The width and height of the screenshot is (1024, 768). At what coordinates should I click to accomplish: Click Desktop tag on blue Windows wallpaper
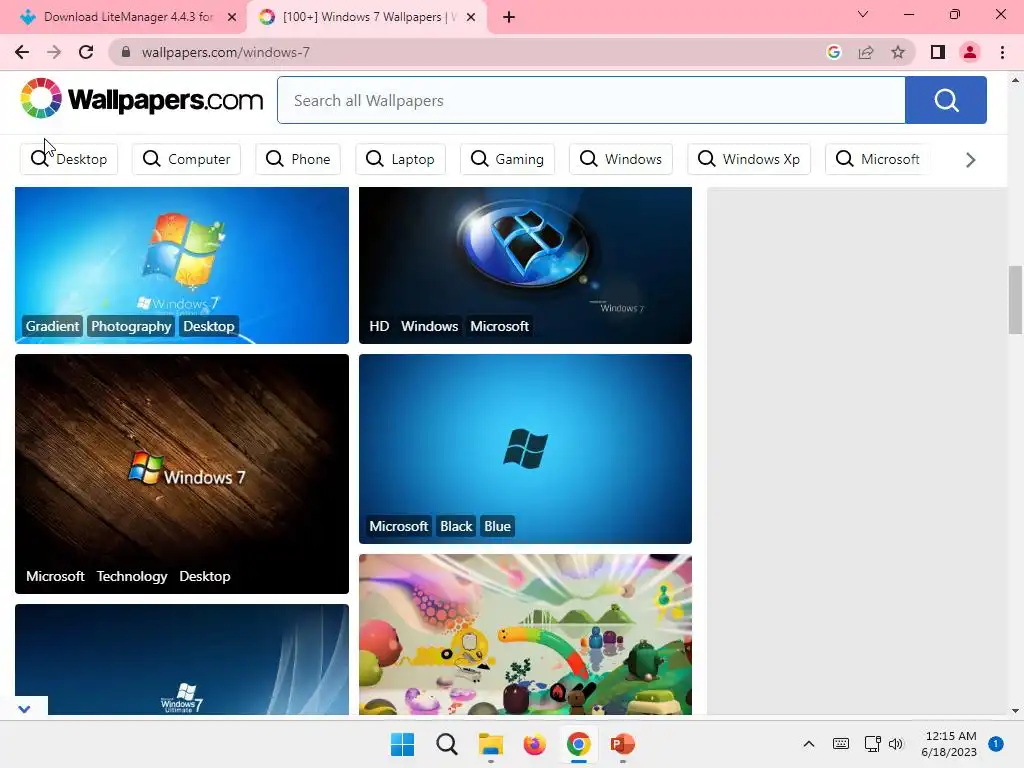[x=208, y=326]
